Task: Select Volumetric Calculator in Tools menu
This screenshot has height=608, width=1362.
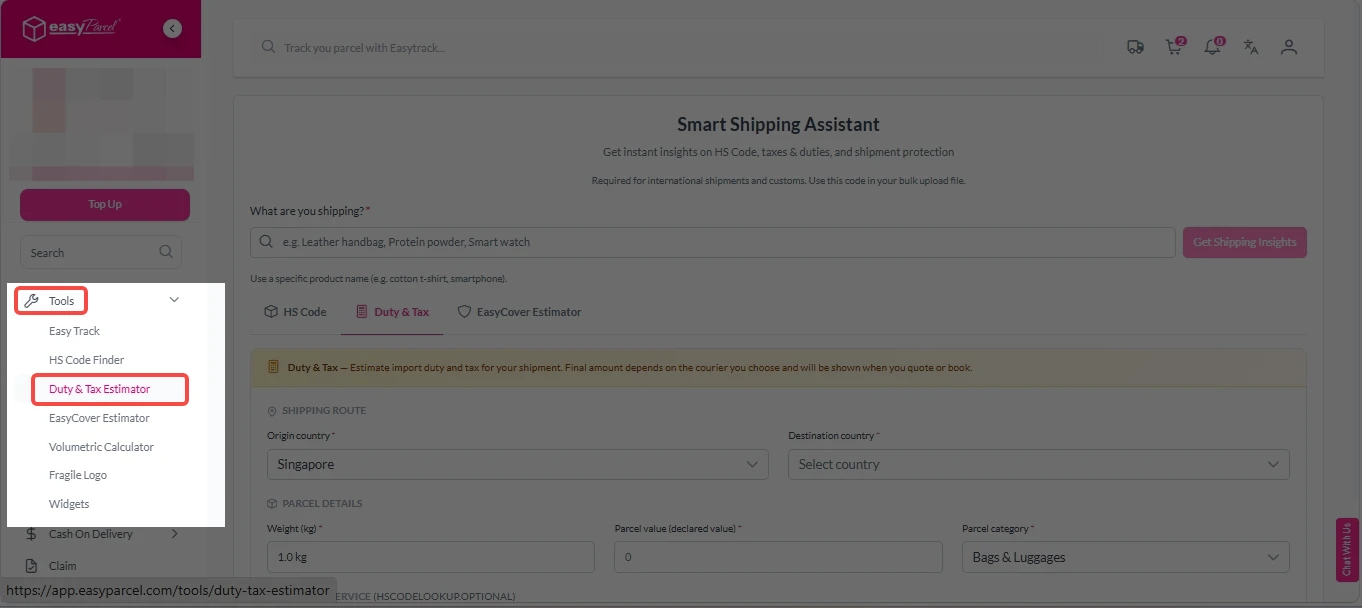Action: (101, 447)
